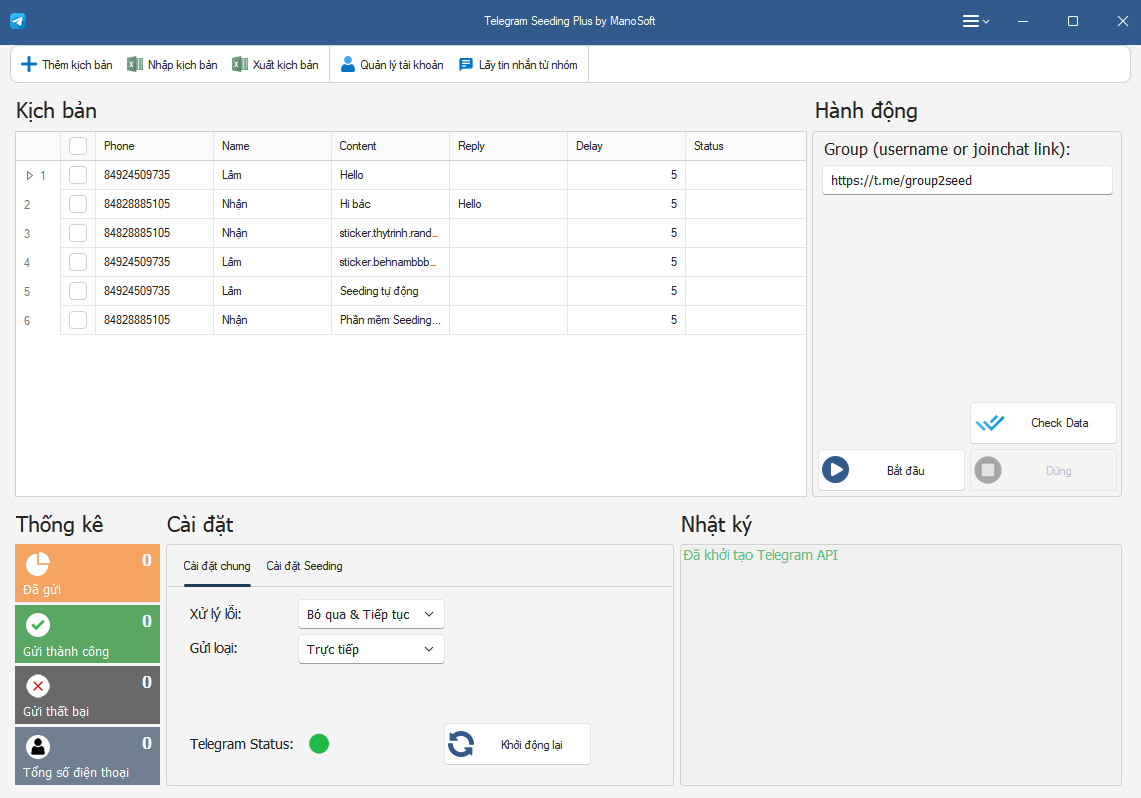The image size is (1141, 798).
Task: Click log entry 'Đã khởi tạo Telegram API'
Action: [x=760, y=555]
